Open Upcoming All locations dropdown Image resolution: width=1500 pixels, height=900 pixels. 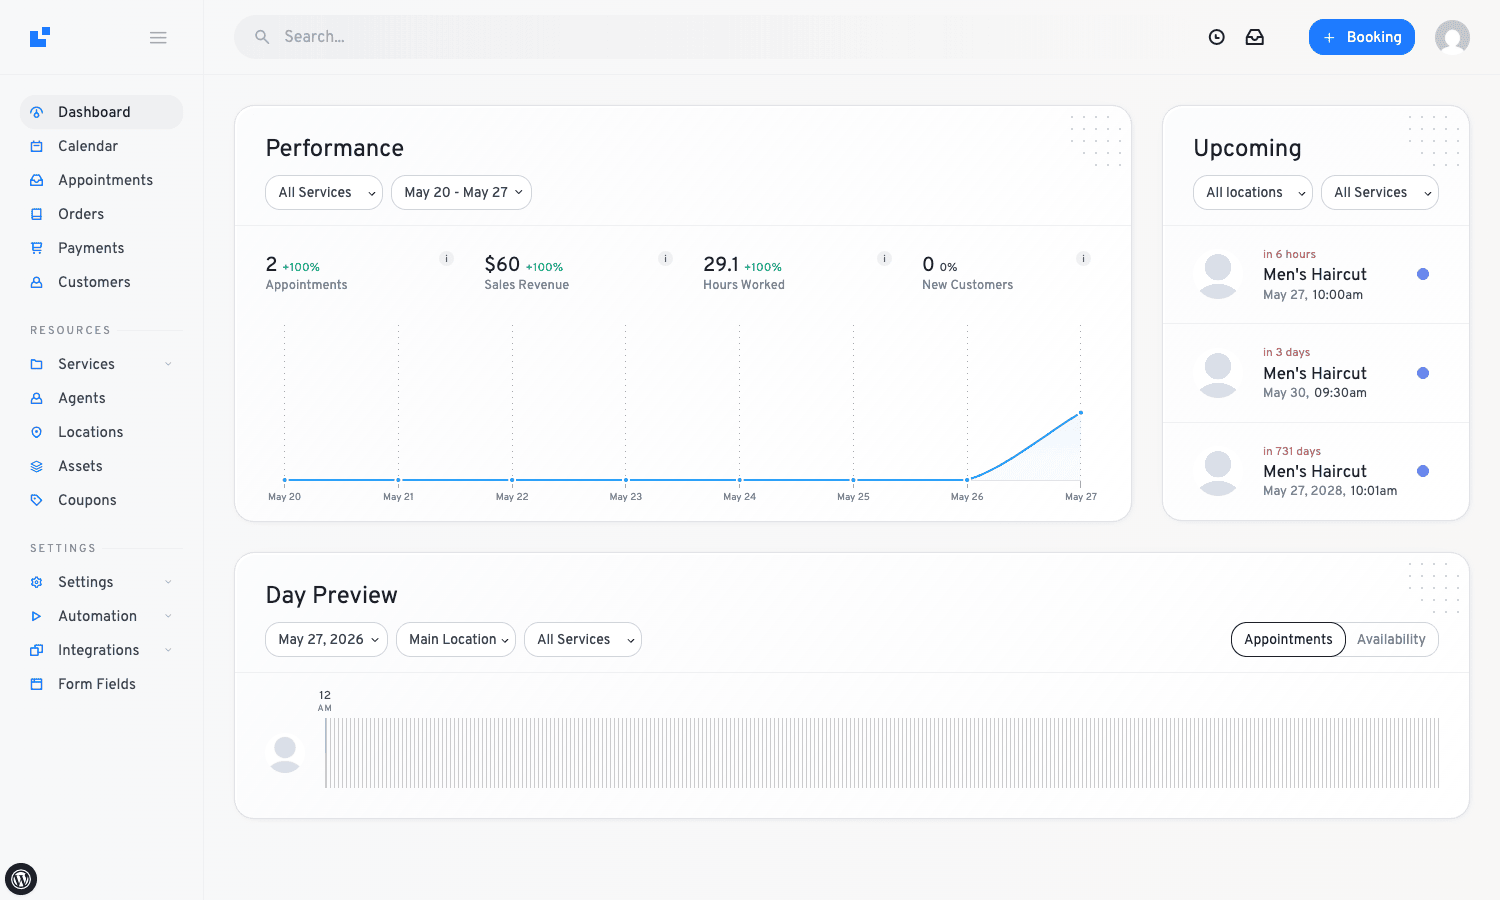(1253, 192)
